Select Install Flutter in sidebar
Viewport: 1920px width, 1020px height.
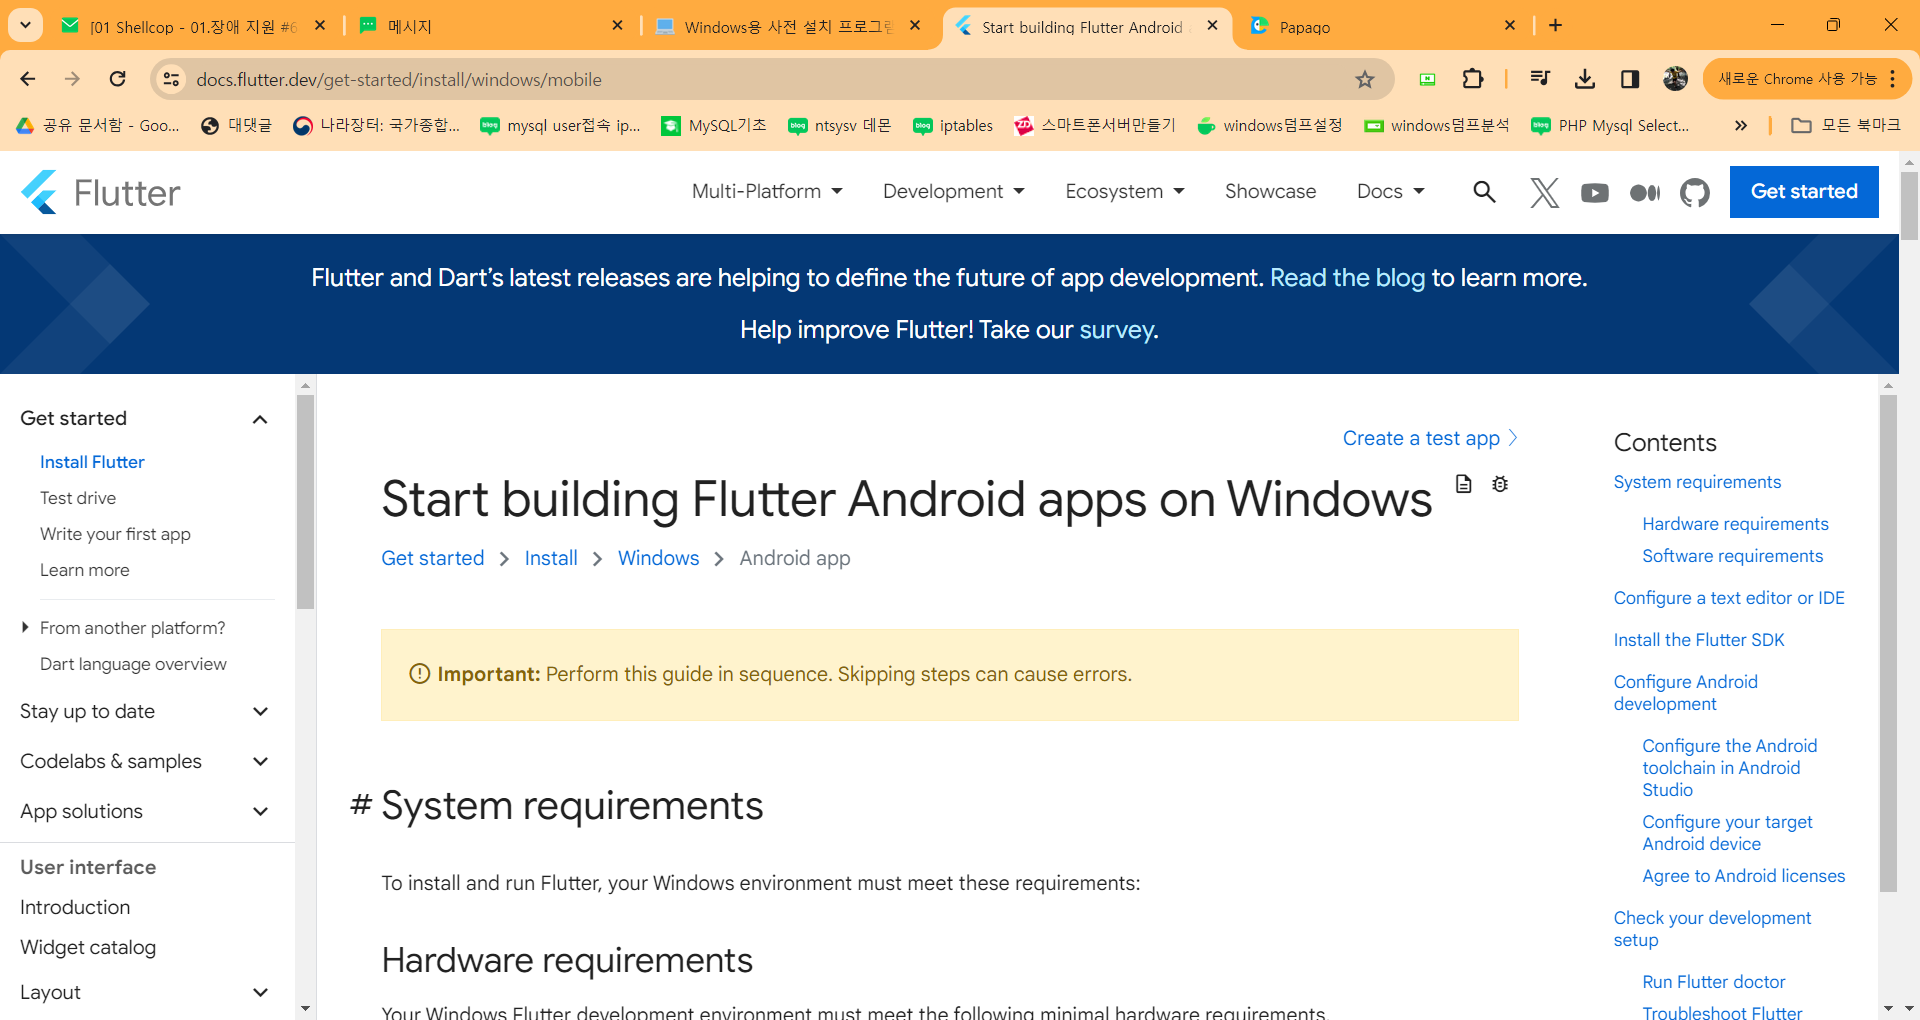click(x=92, y=462)
